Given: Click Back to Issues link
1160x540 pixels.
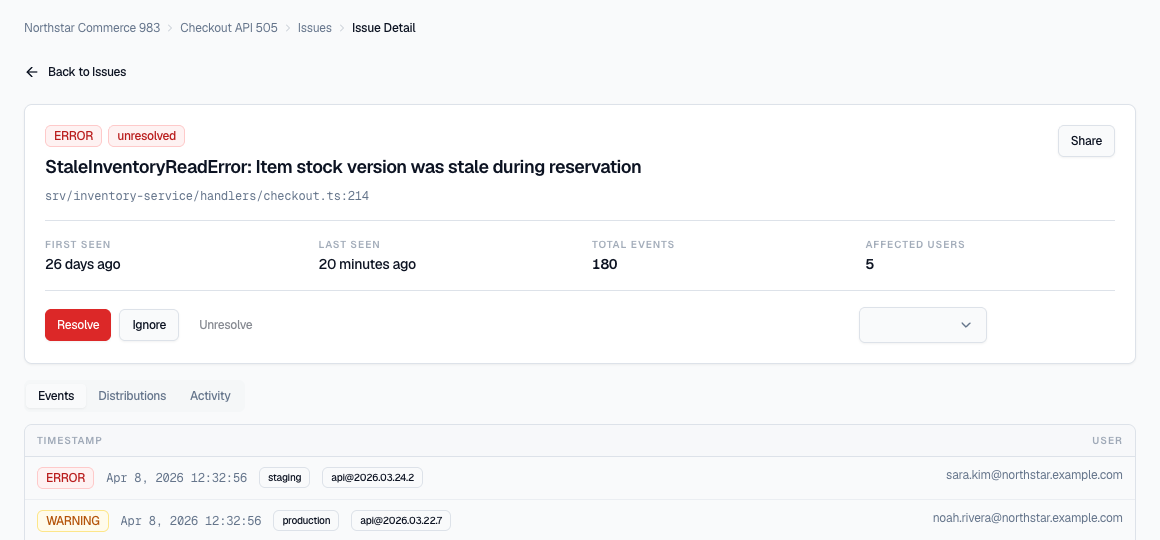Looking at the screenshot, I should point(87,72).
